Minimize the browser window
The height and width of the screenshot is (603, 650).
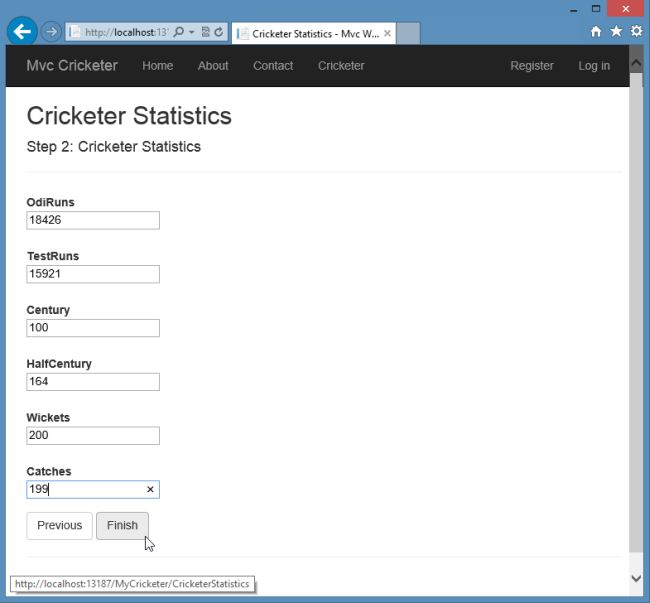point(574,9)
